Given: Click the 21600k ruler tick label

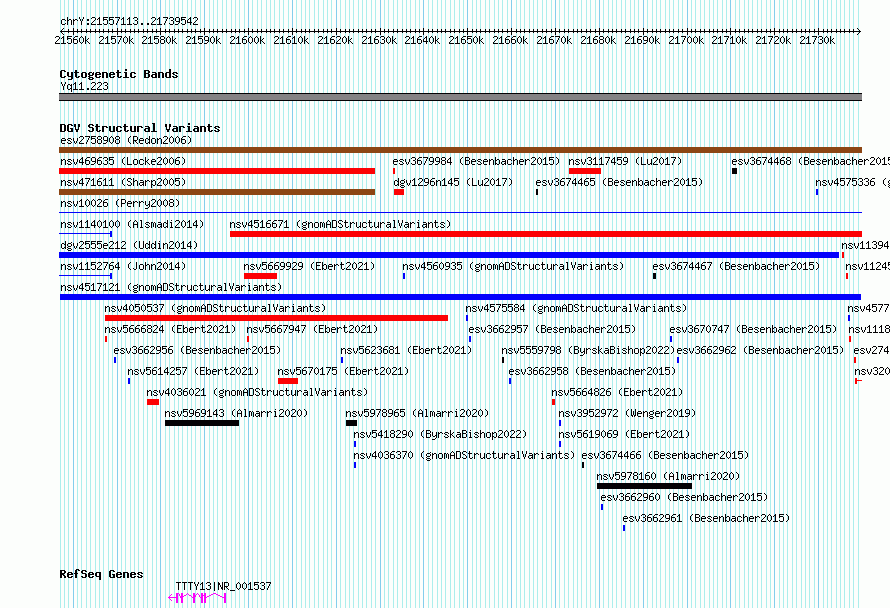Looking at the screenshot, I should coord(247,40).
